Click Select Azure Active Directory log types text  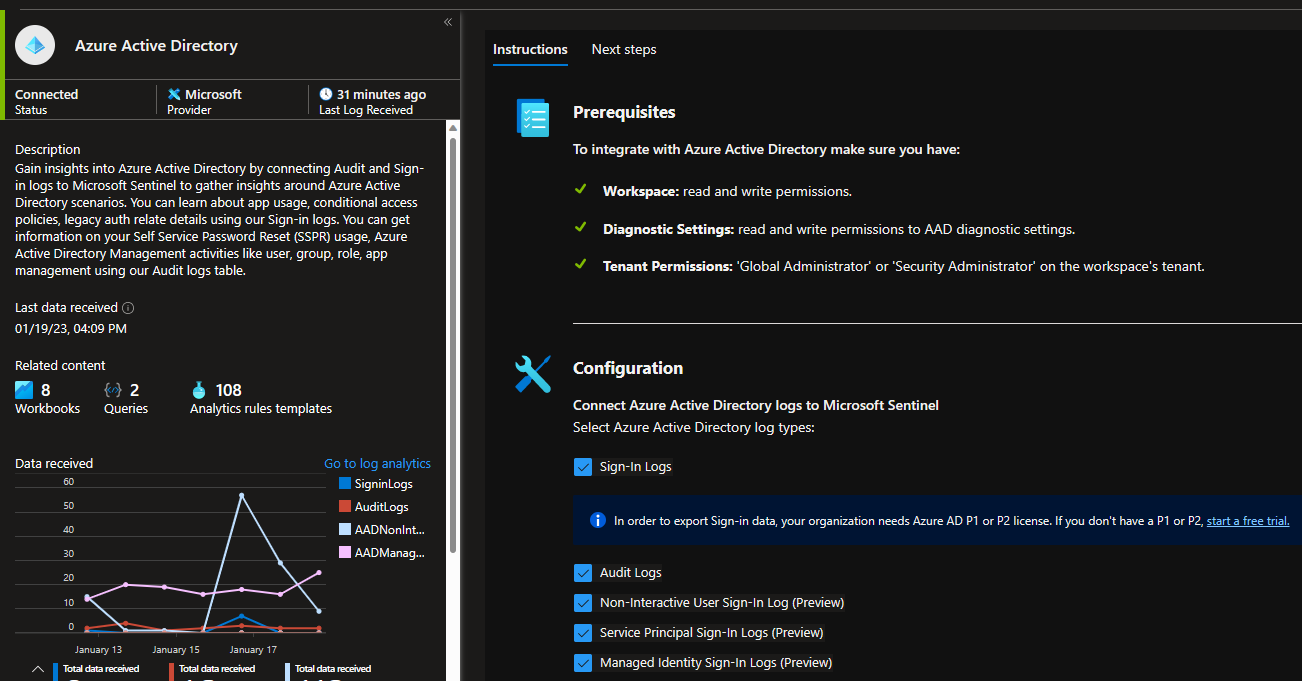694,428
